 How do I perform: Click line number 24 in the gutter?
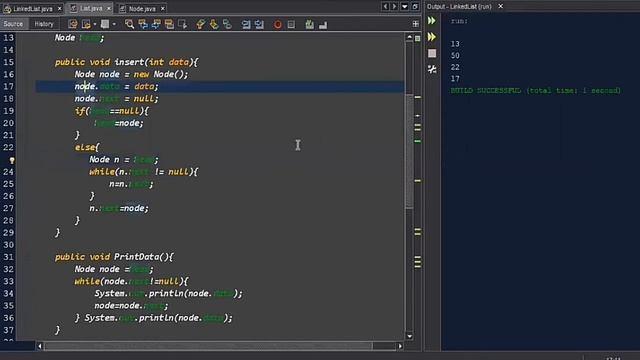coord(9,172)
